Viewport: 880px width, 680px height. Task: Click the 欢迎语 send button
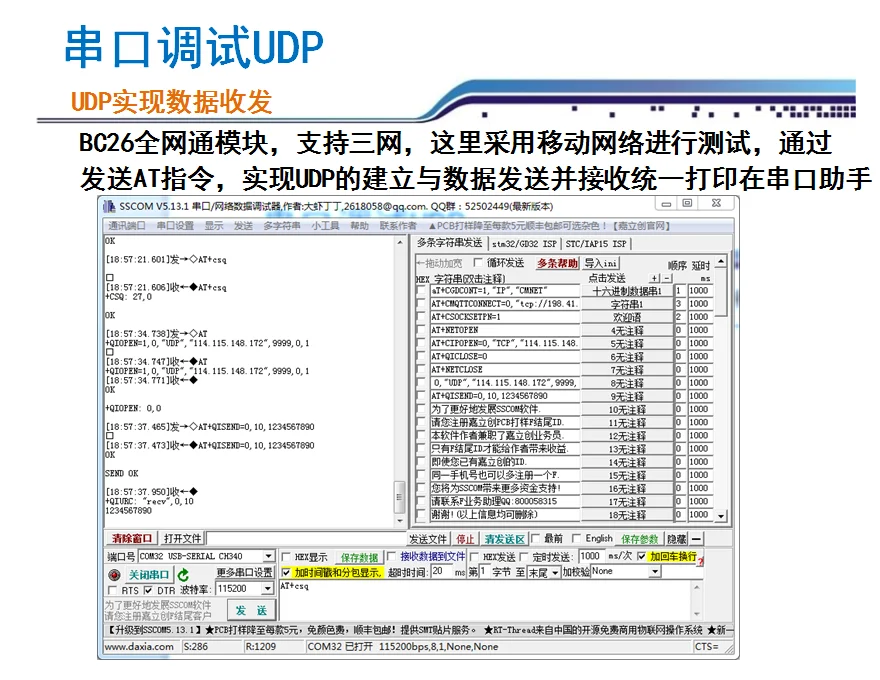pos(627,317)
